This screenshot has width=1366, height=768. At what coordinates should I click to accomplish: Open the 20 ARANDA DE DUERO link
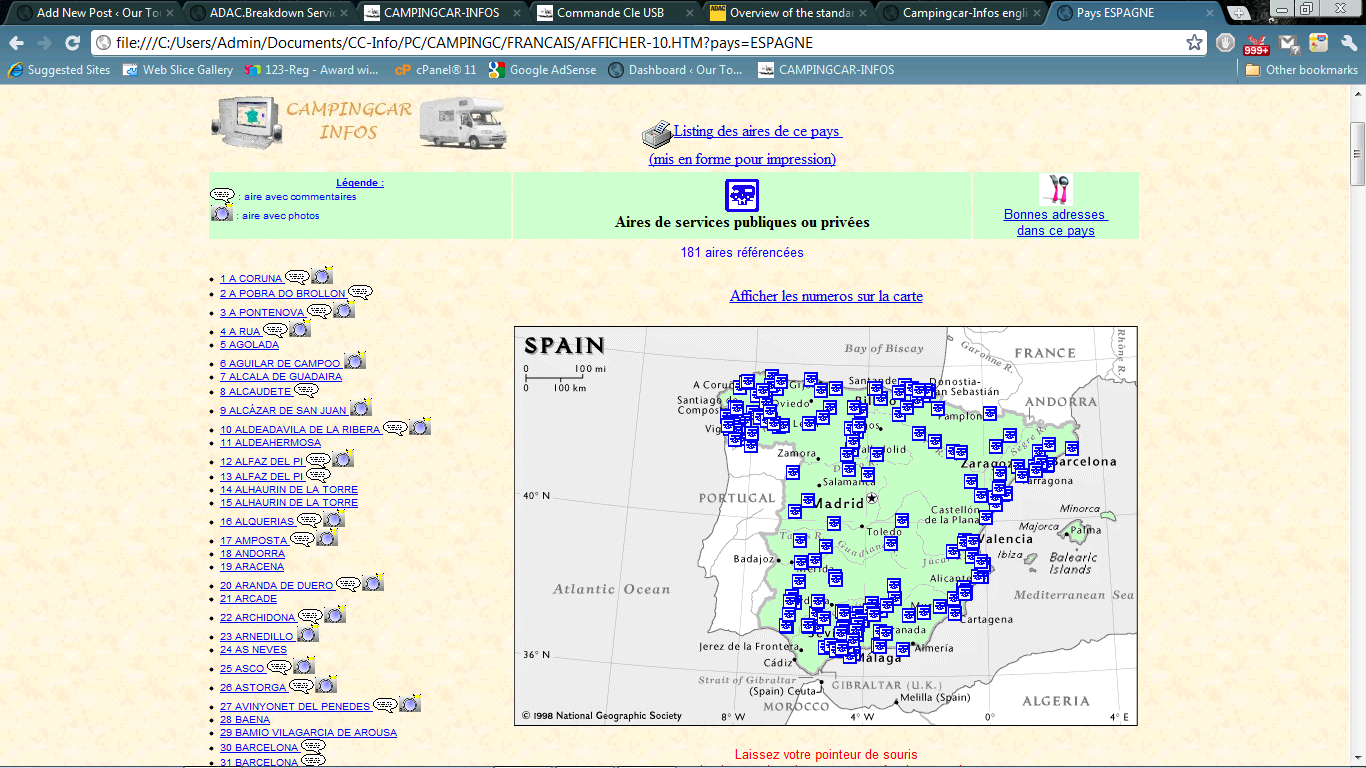tap(277, 586)
